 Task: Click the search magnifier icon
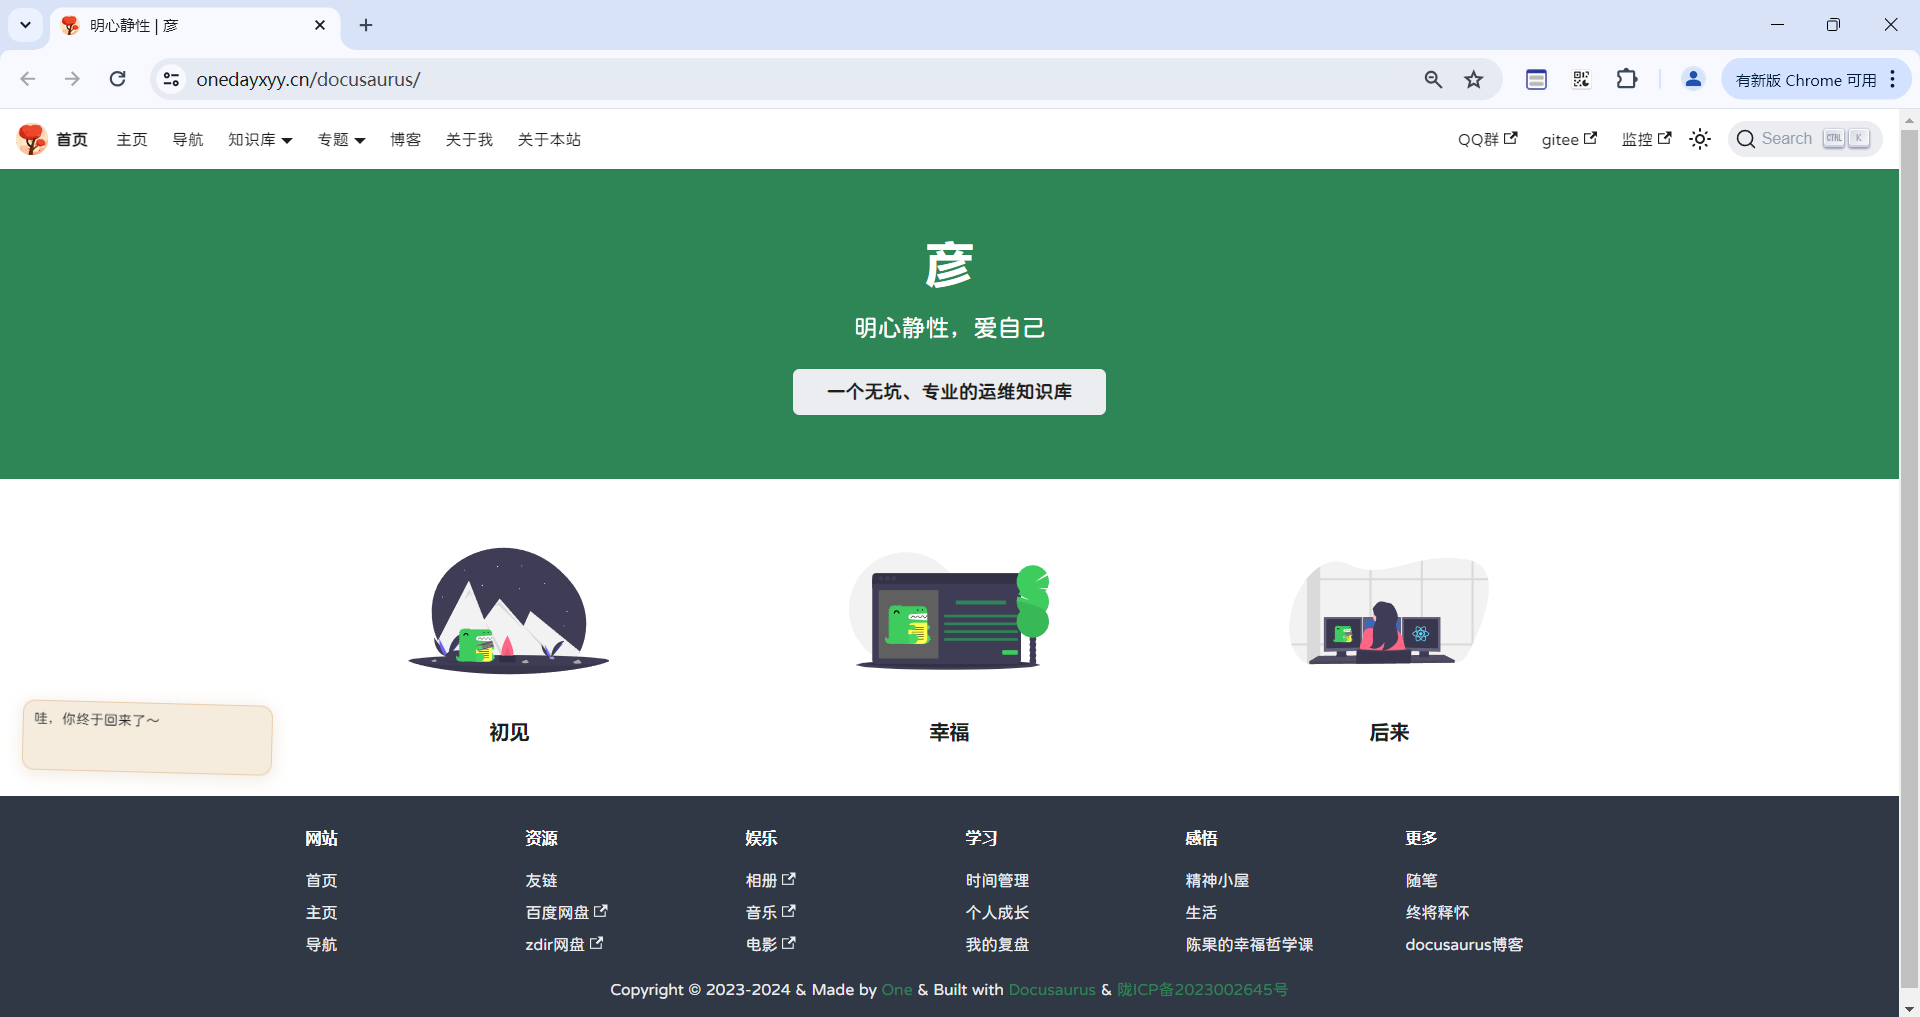tap(1746, 139)
